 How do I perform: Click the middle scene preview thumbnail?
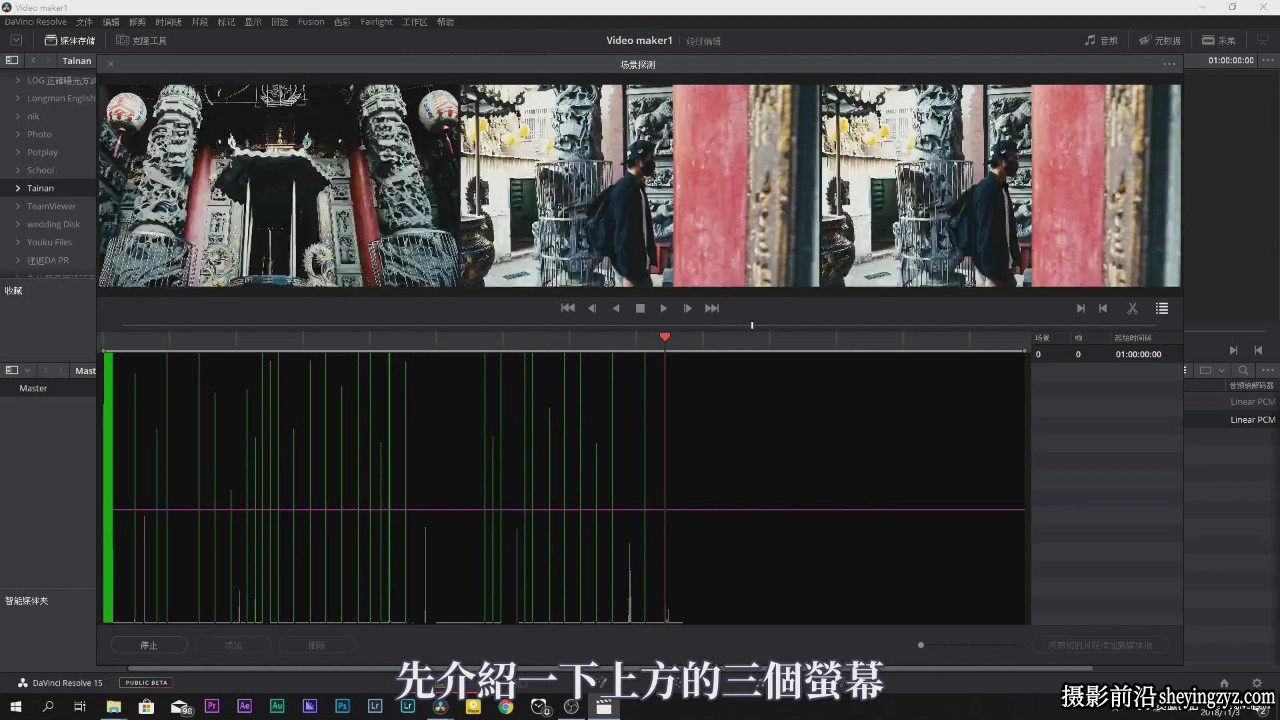point(640,185)
